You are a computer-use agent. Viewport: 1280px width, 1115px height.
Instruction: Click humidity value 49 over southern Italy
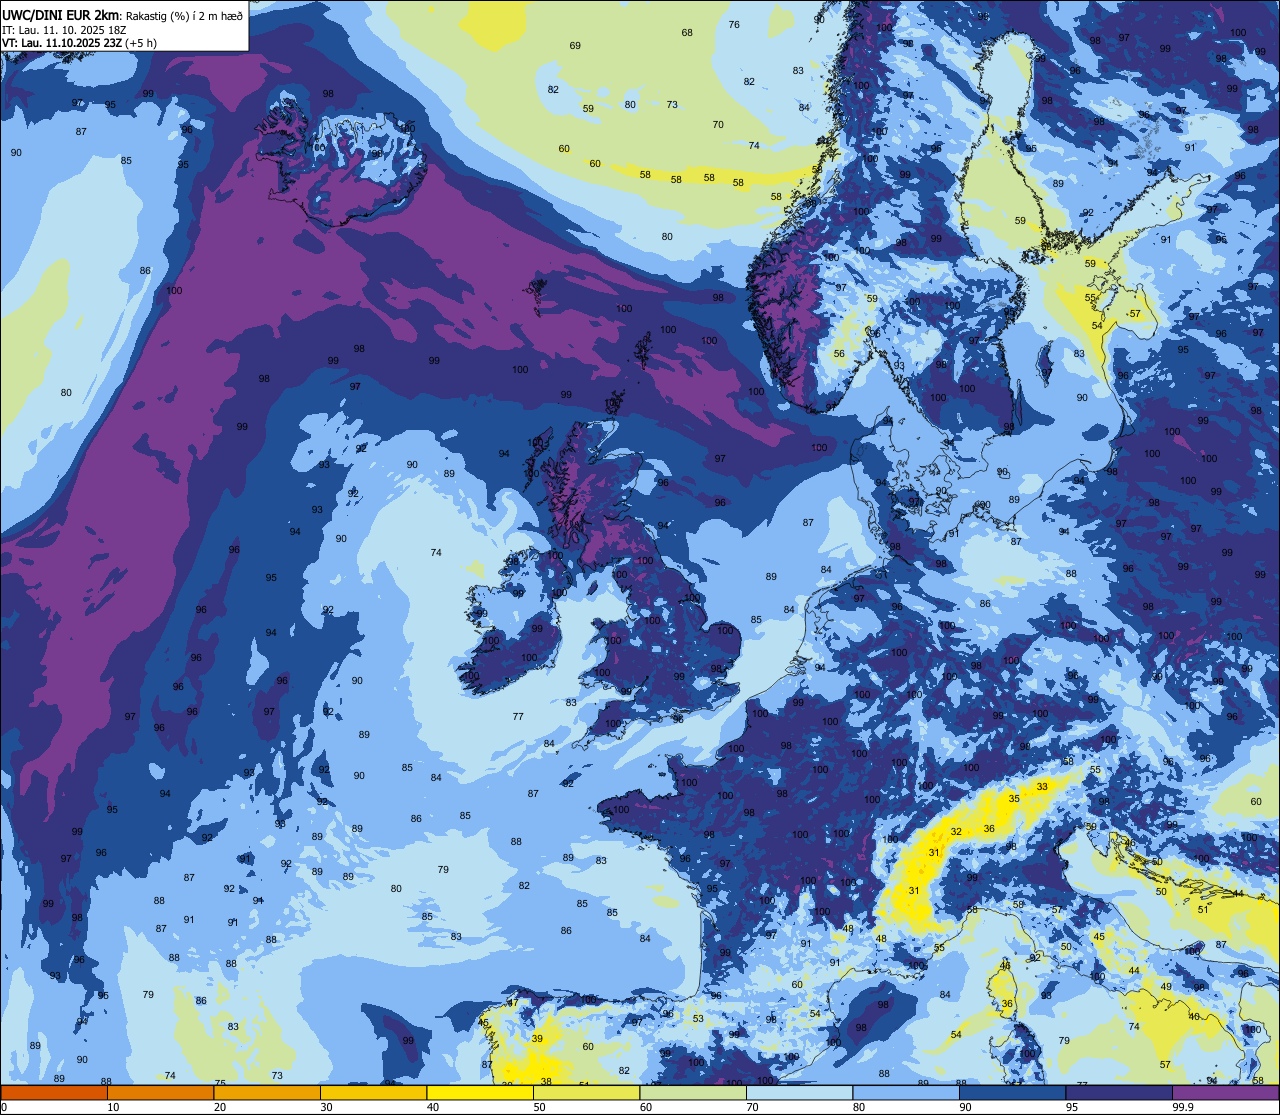[x=1166, y=986]
